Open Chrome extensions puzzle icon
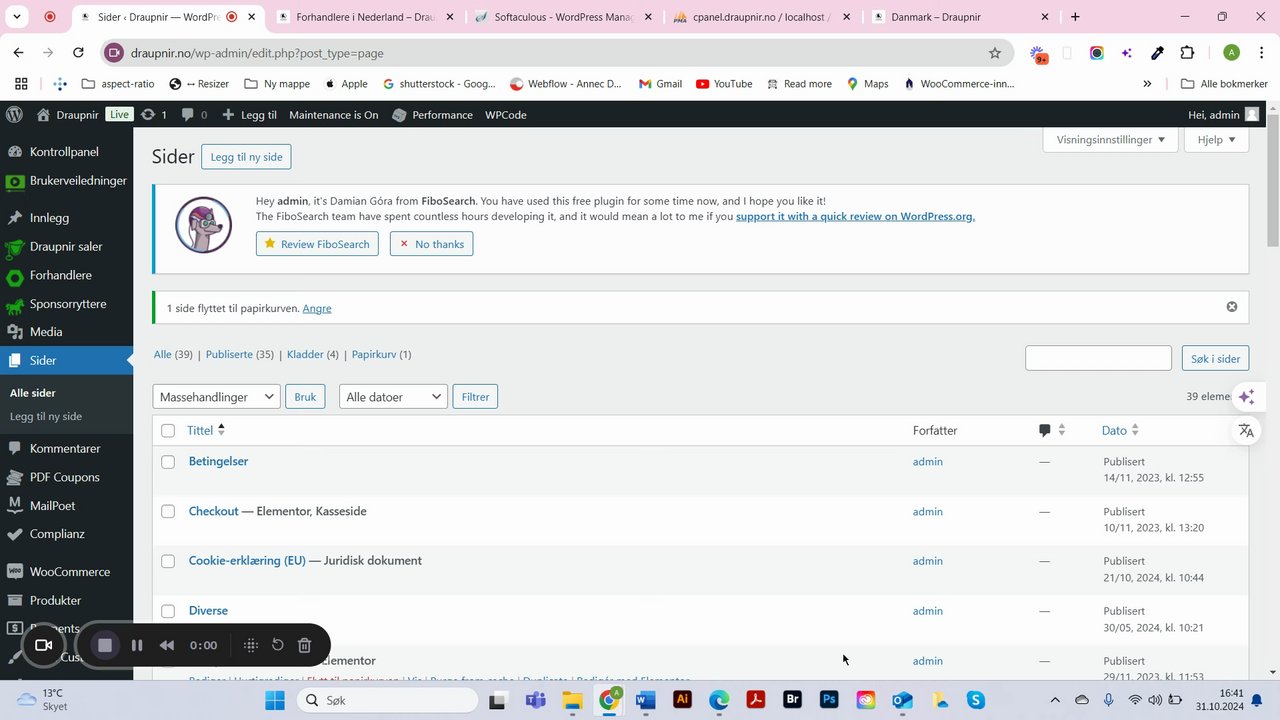Image resolution: width=1280 pixels, height=720 pixels. click(1187, 53)
